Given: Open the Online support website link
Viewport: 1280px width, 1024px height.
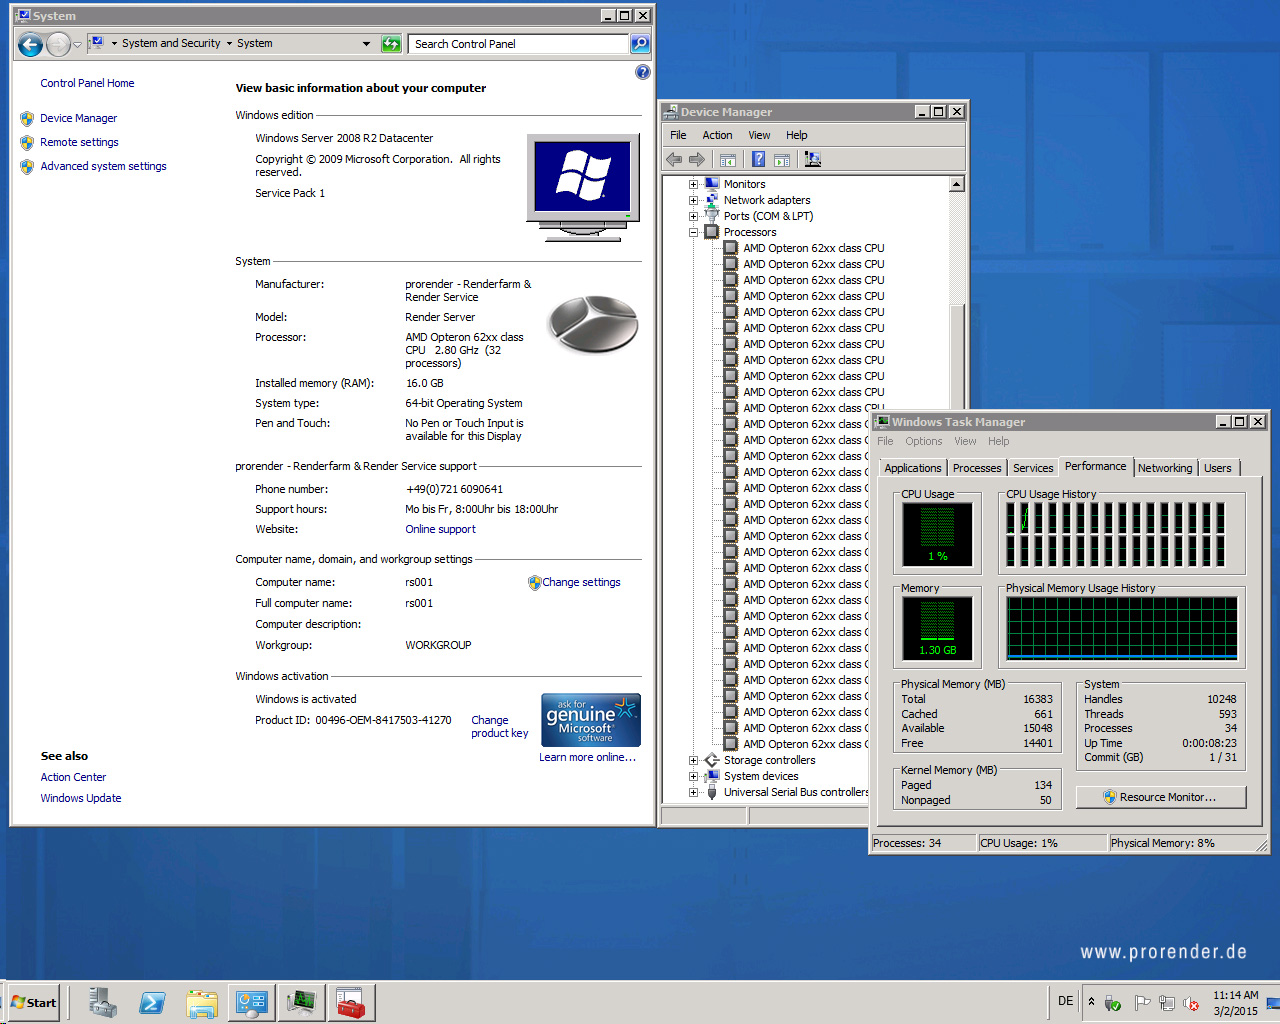Looking at the screenshot, I should (x=440, y=529).
